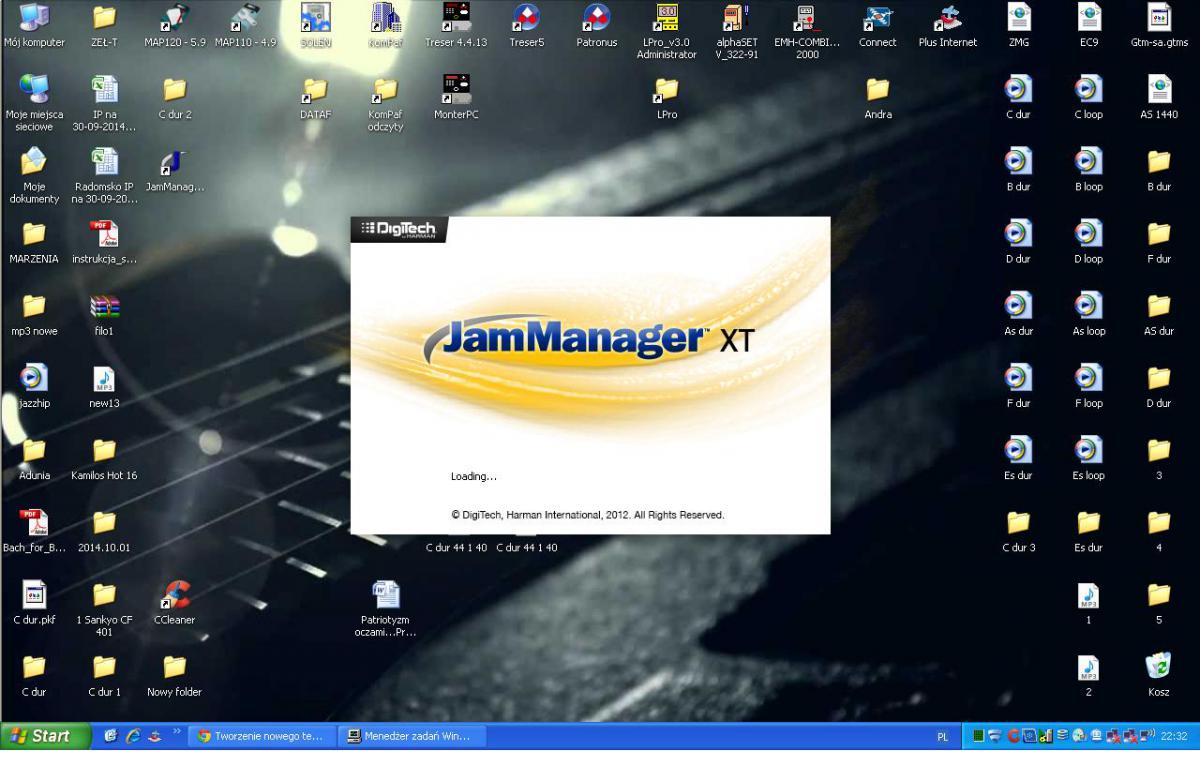Select the JamManager desktop shortcut
Screen dimensions: 1200x781
pyautogui.click(x=175, y=170)
